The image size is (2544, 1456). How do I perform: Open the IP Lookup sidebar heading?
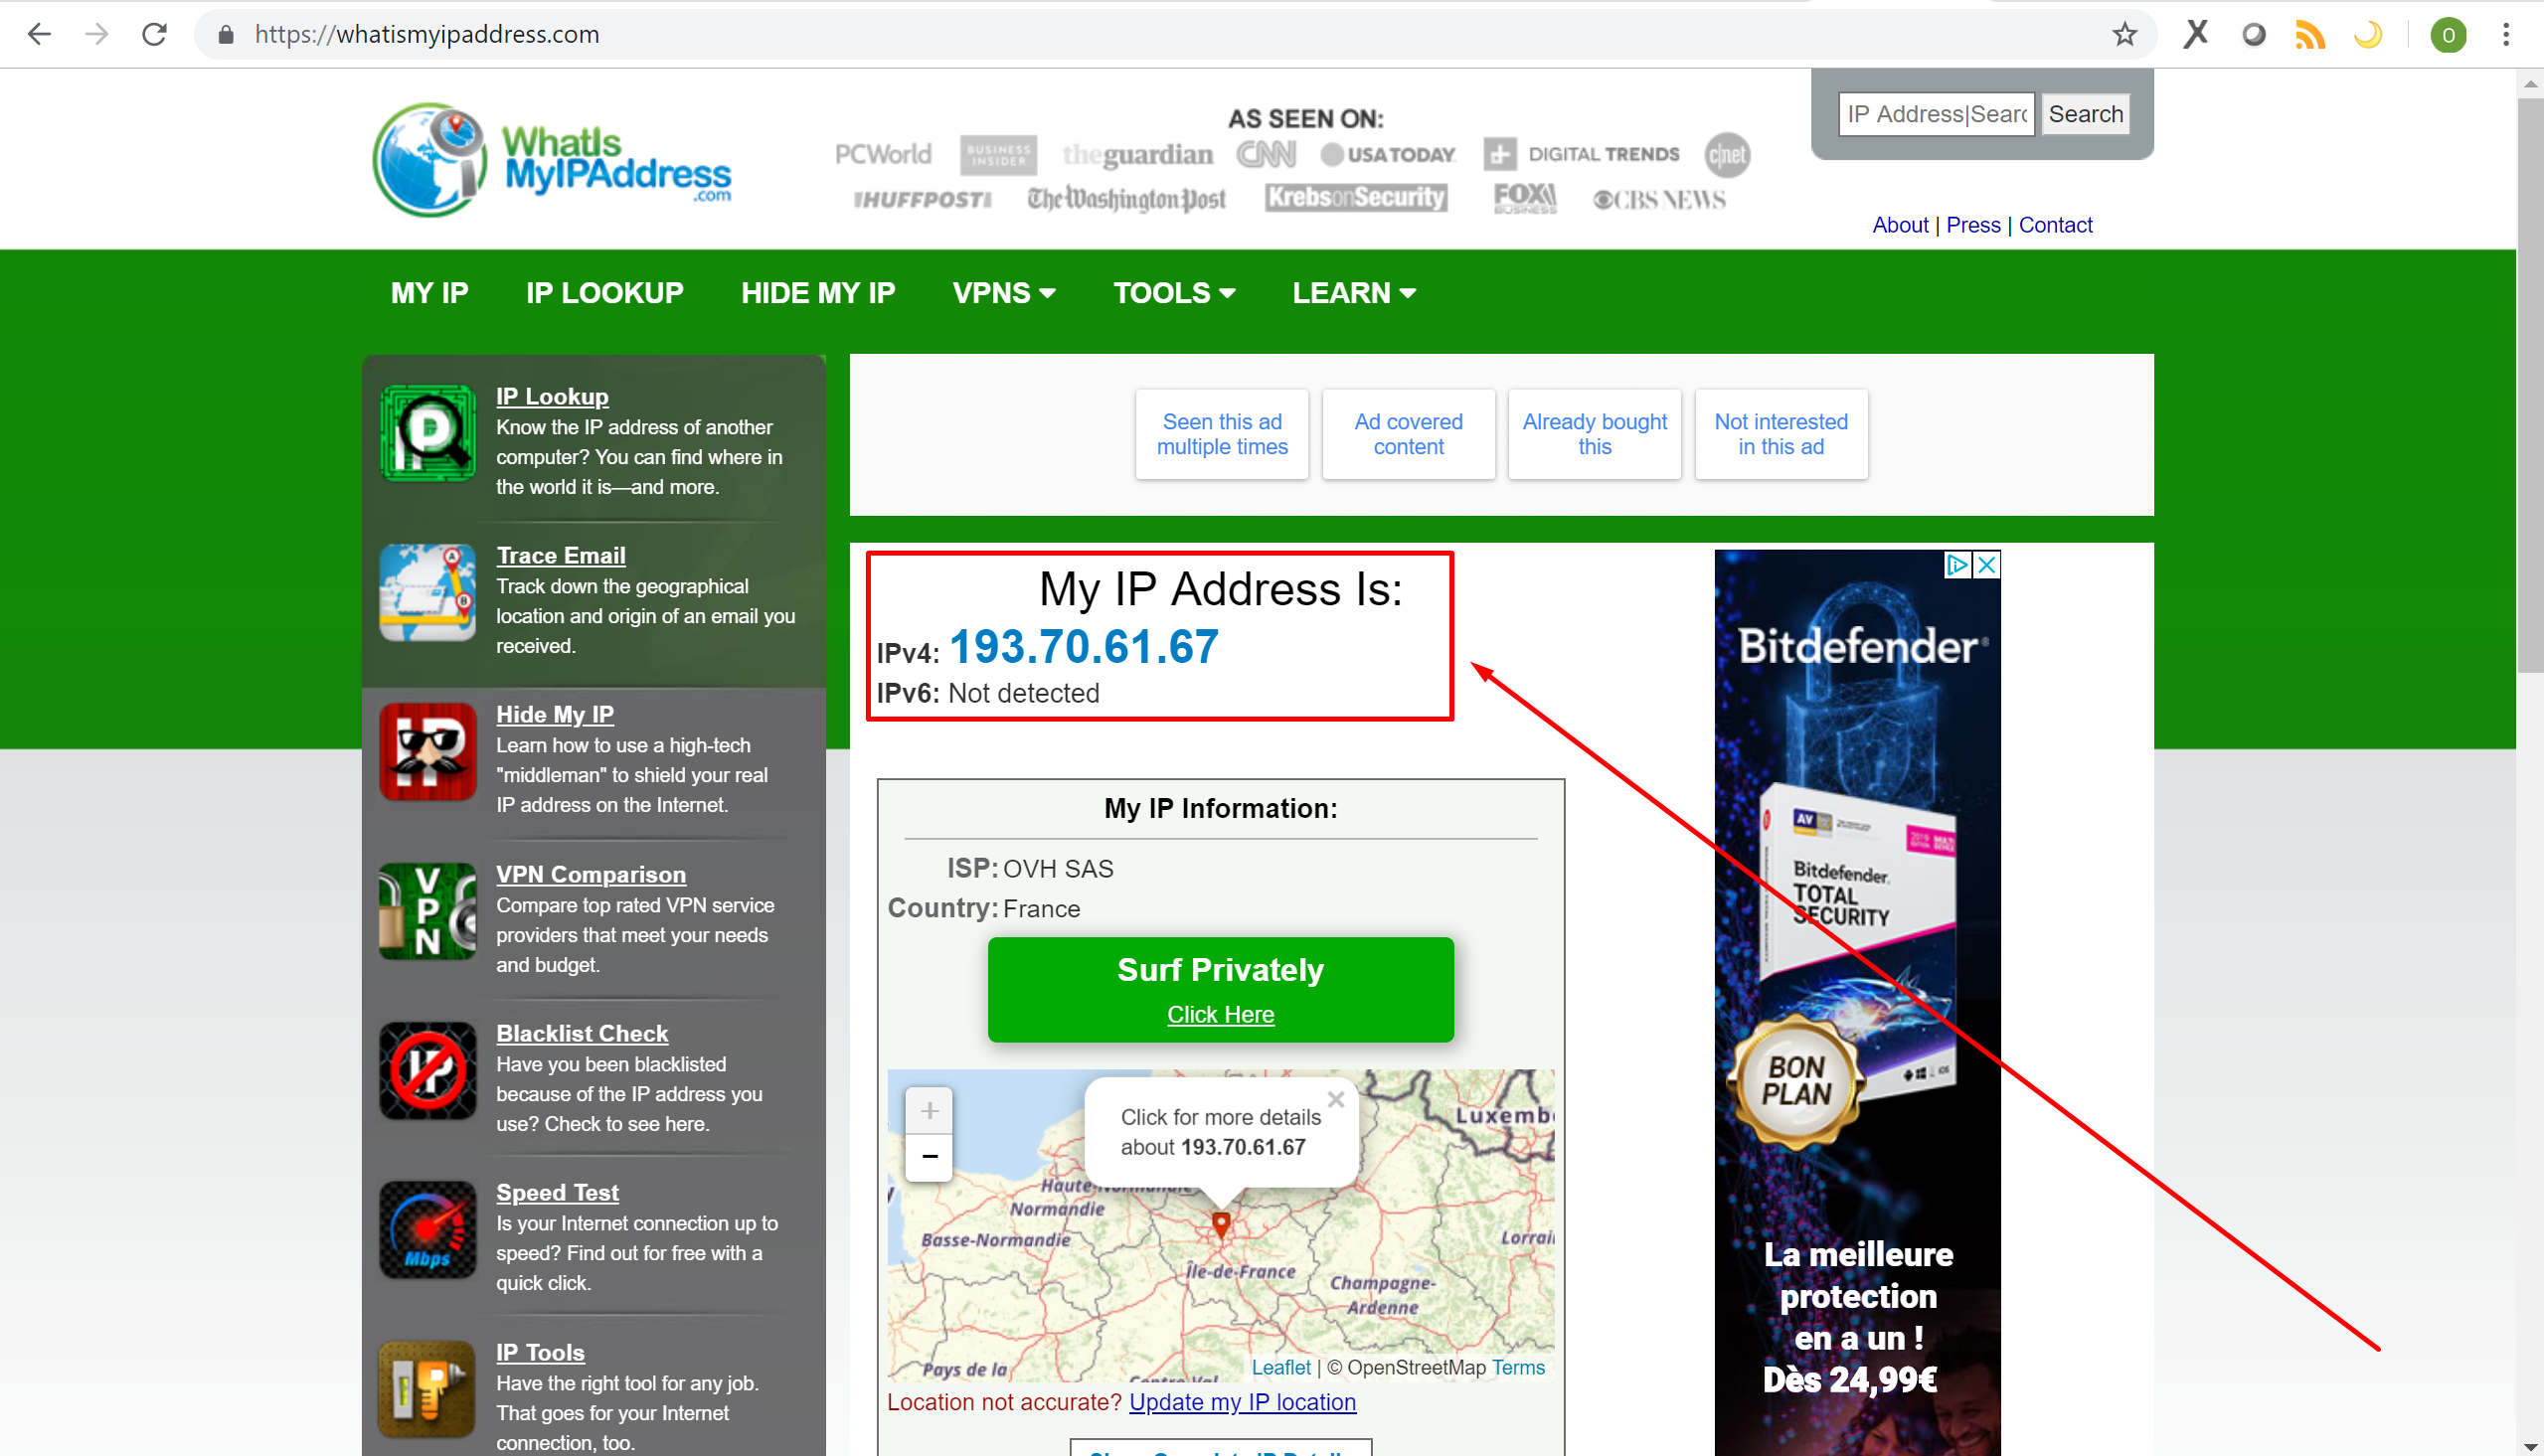coord(552,396)
